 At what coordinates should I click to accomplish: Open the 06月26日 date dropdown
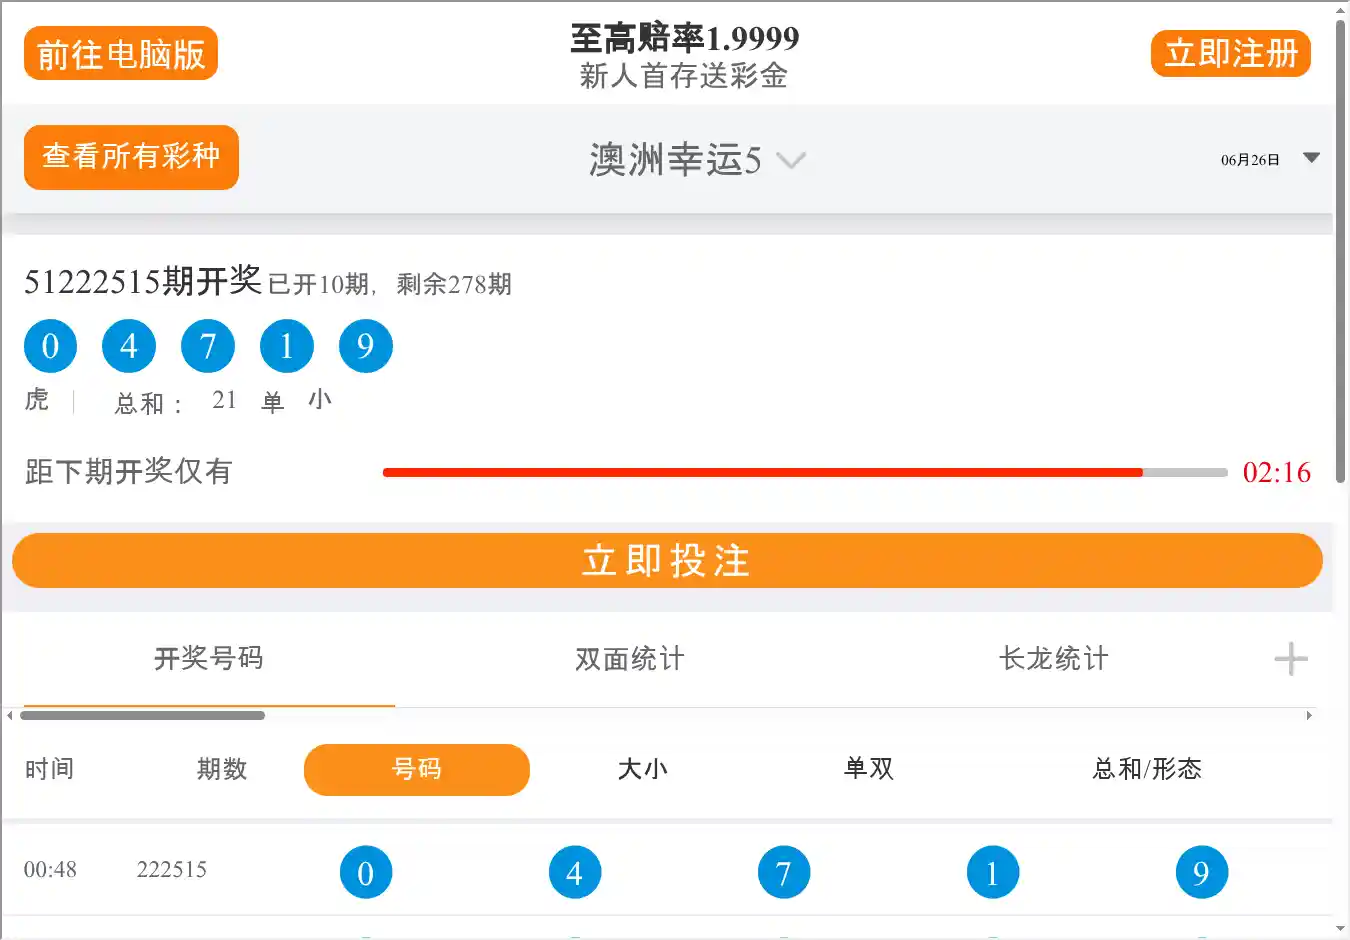[1268, 159]
